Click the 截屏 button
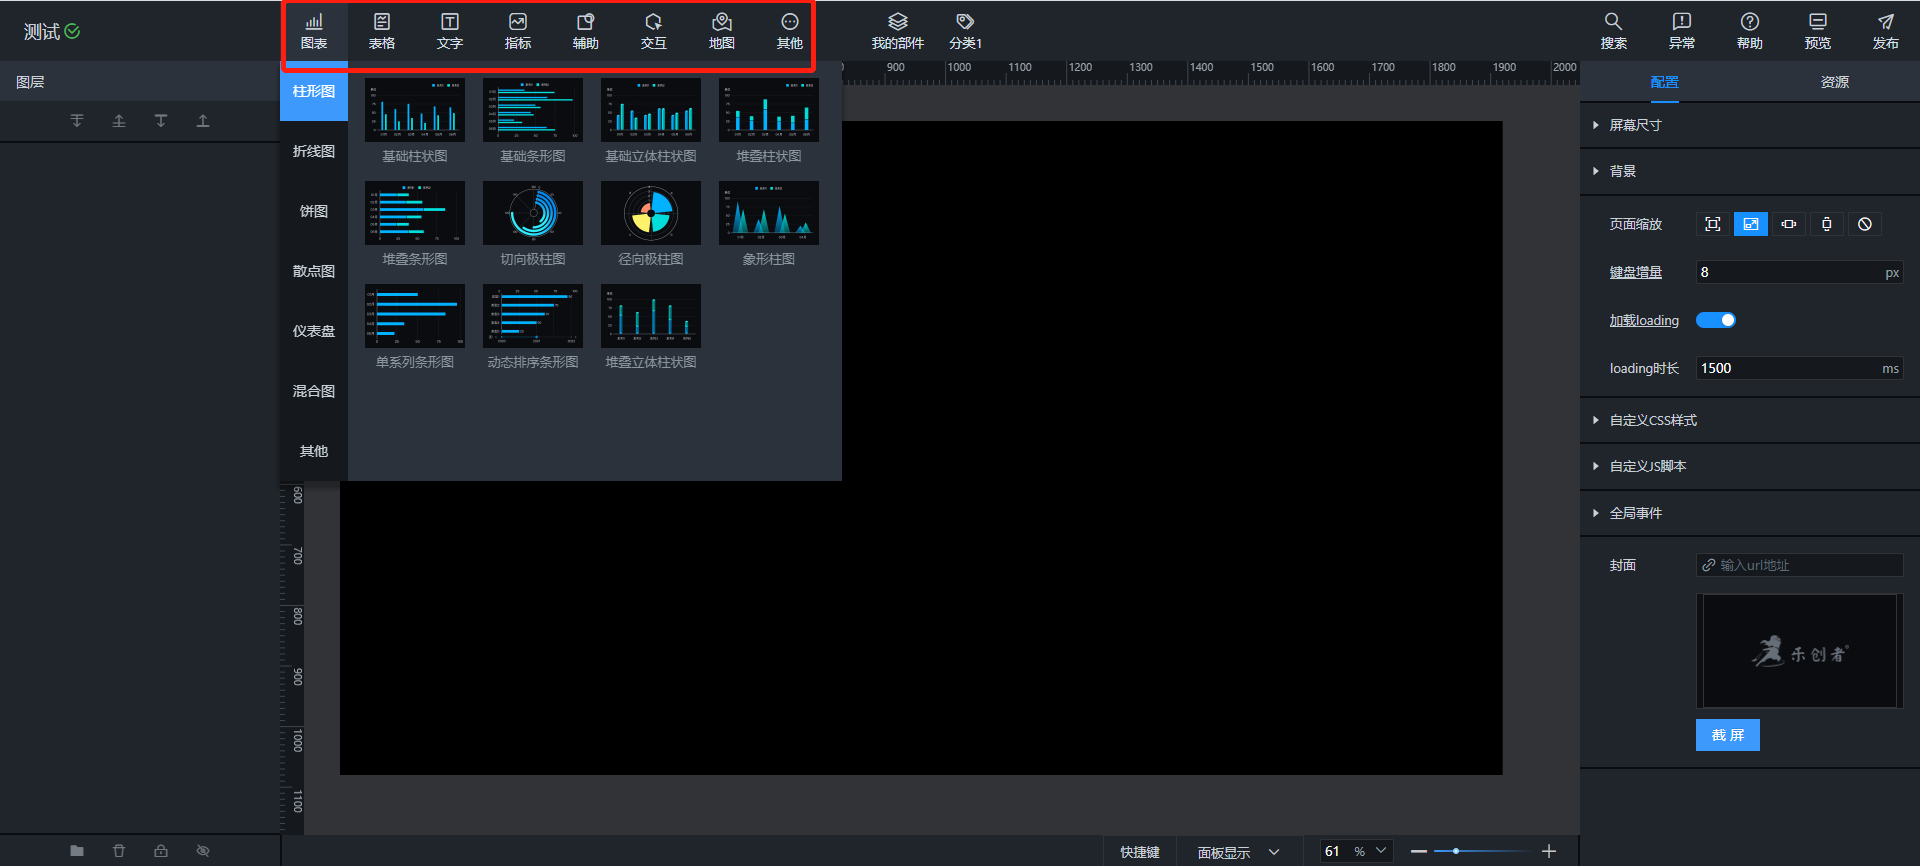The image size is (1920, 866). point(1727,735)
